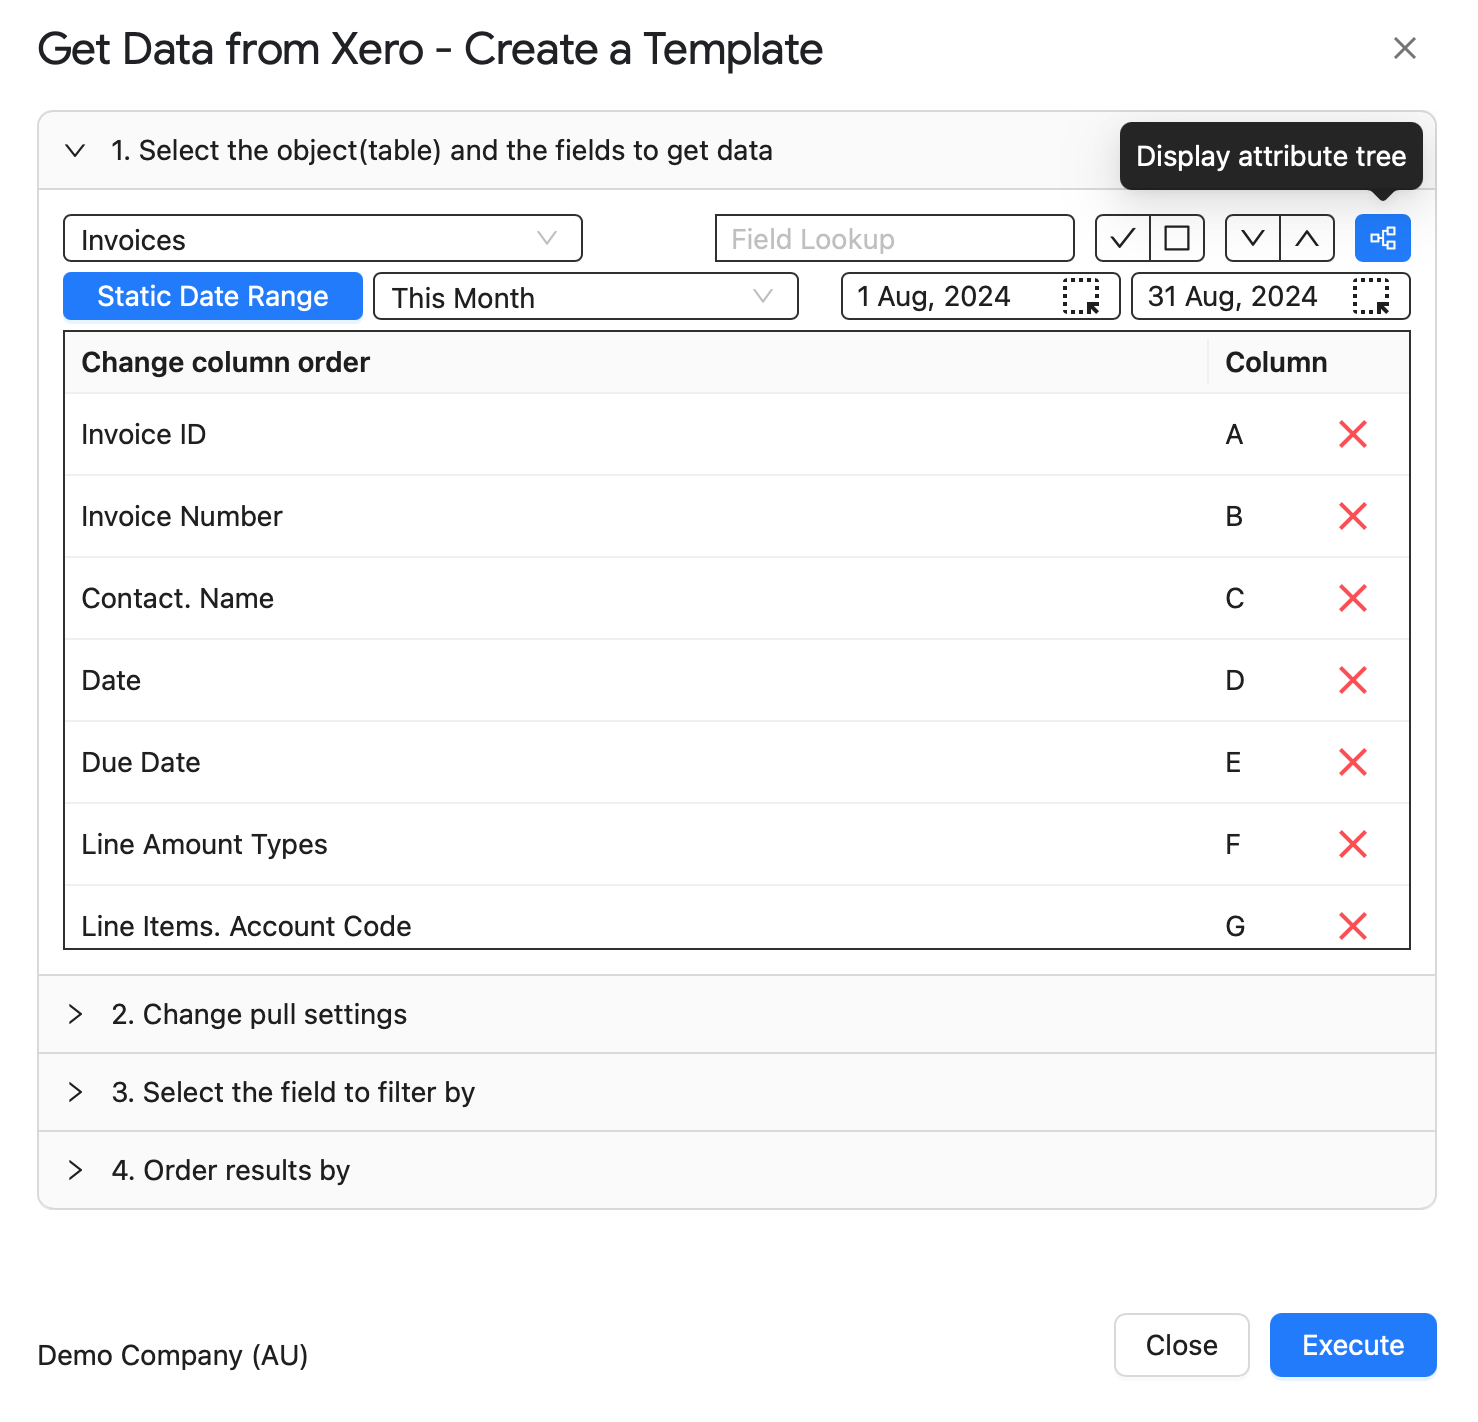Click the Display attribute tree icon
This screenshot has width=1478, height=1422.
coord(1382,238)
